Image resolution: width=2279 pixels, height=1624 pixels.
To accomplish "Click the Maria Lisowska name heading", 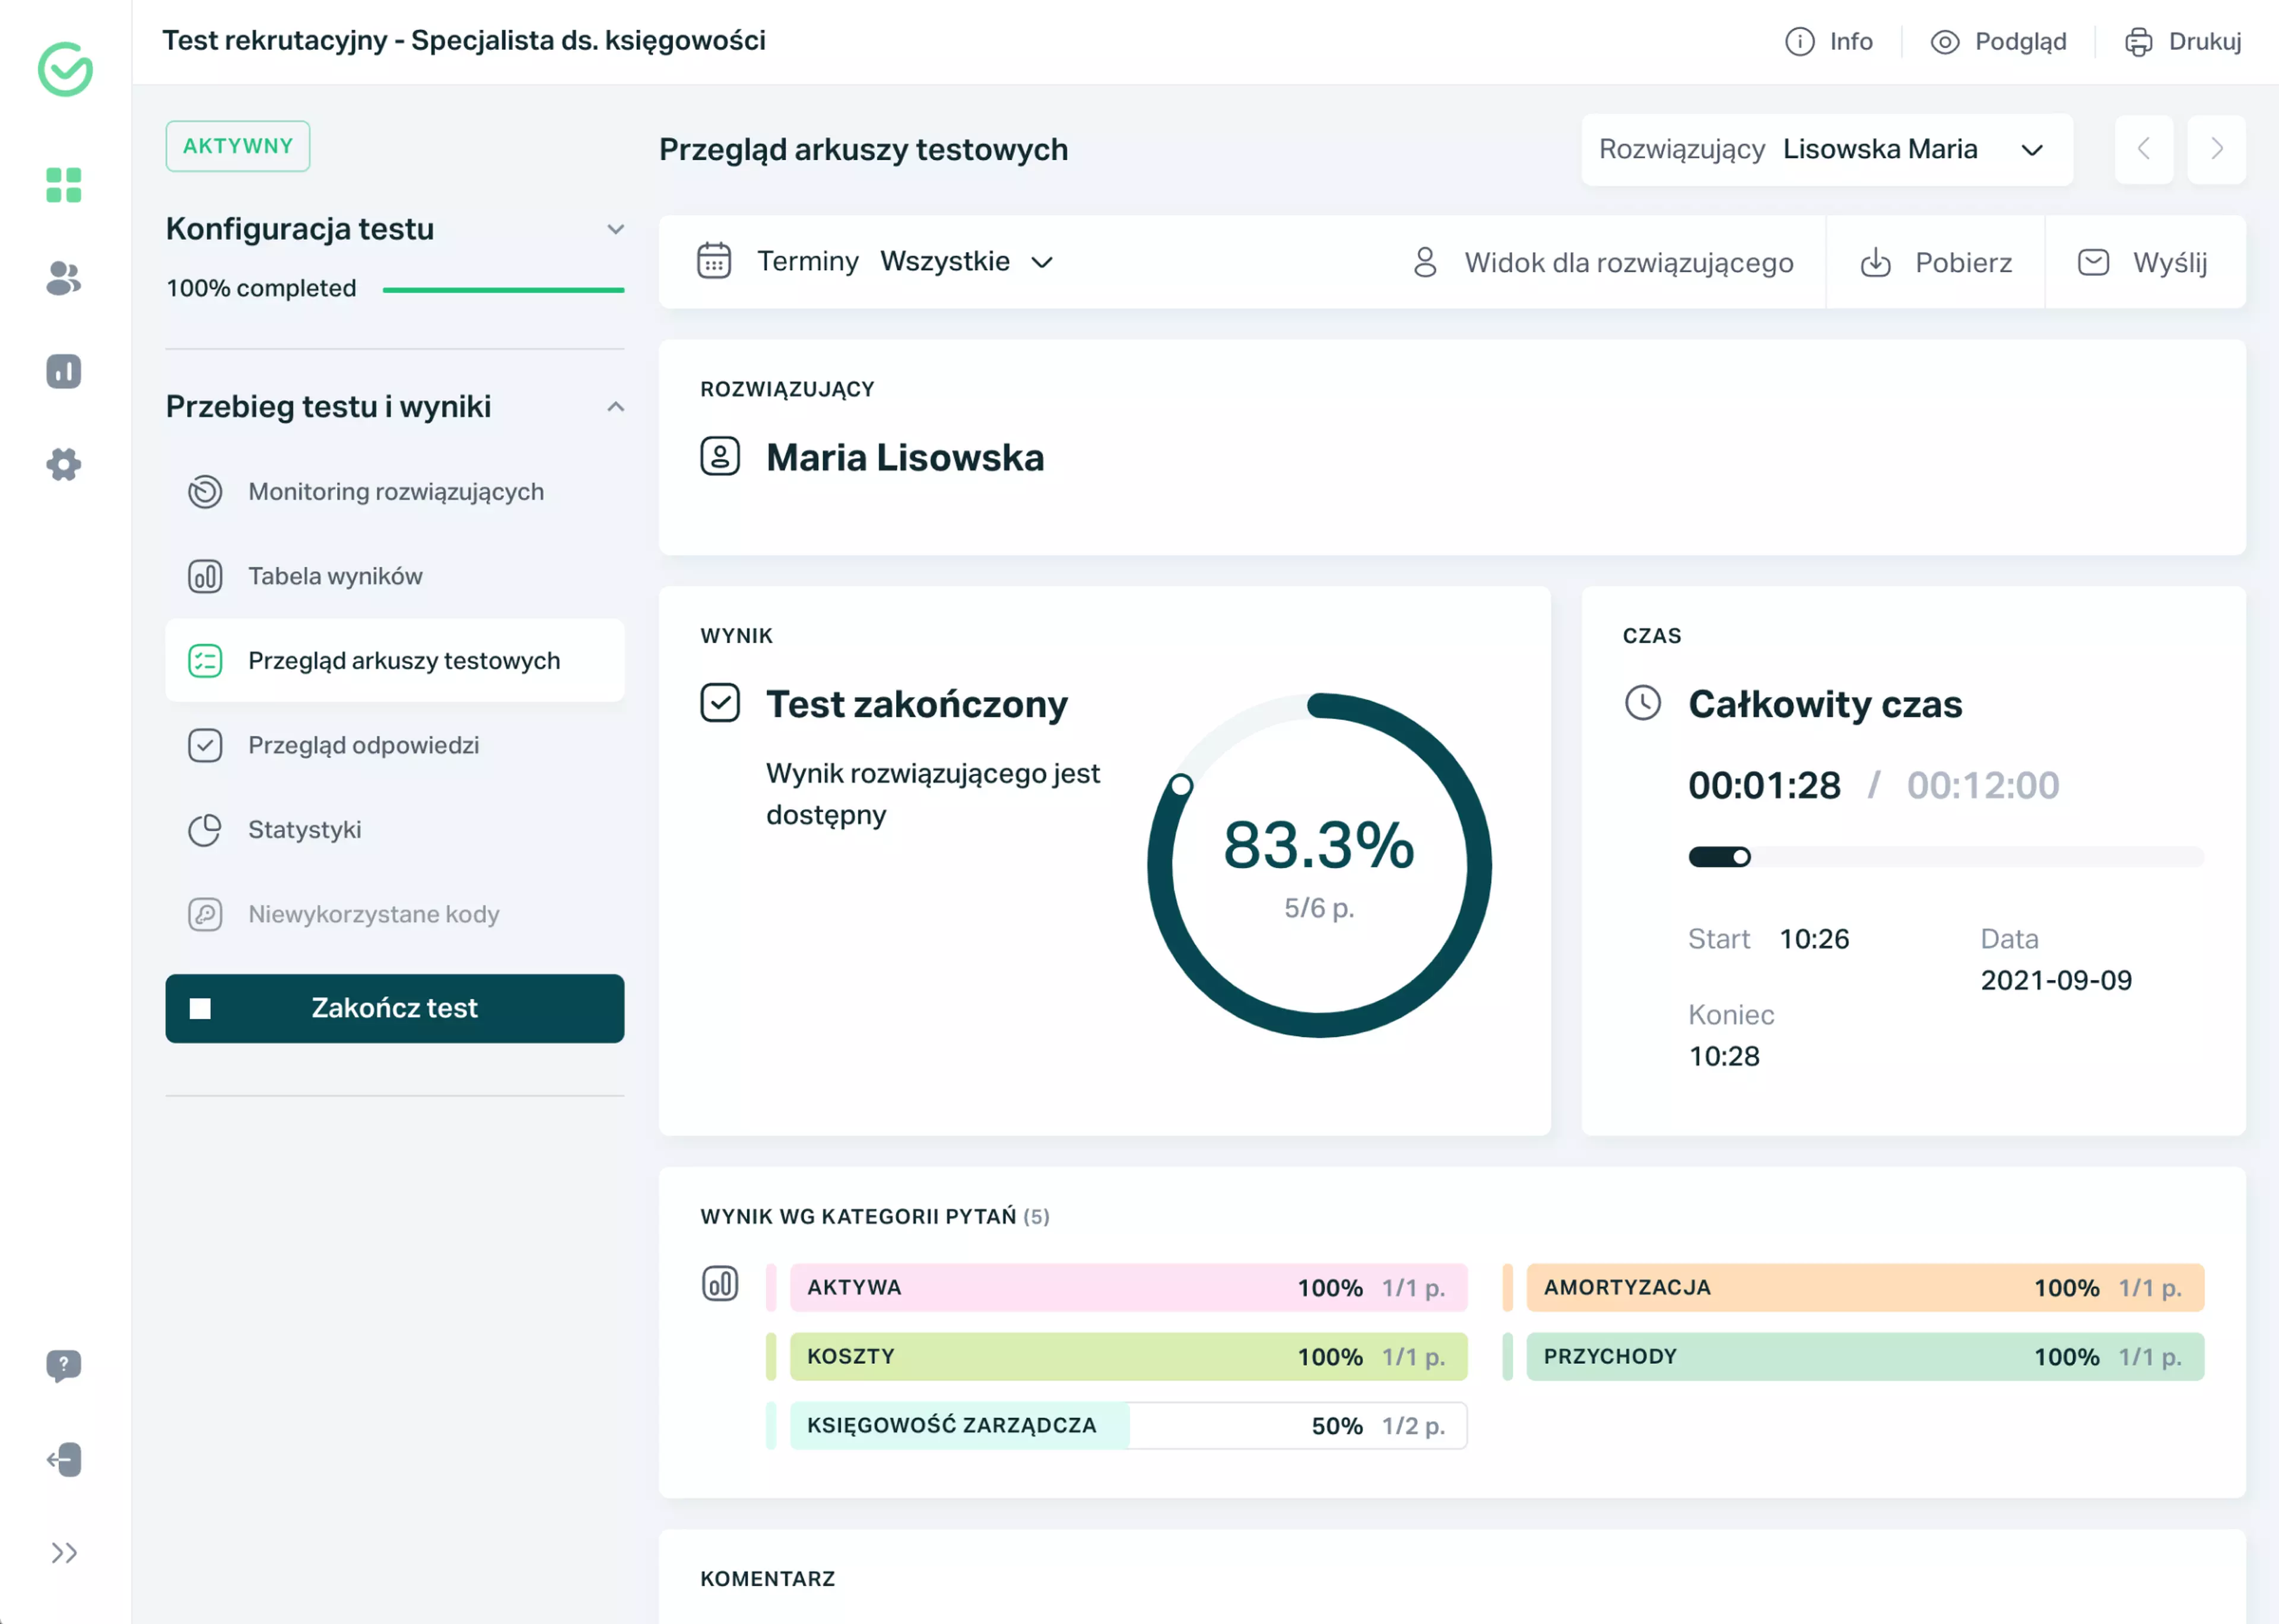I will click(x=905, y=457).
